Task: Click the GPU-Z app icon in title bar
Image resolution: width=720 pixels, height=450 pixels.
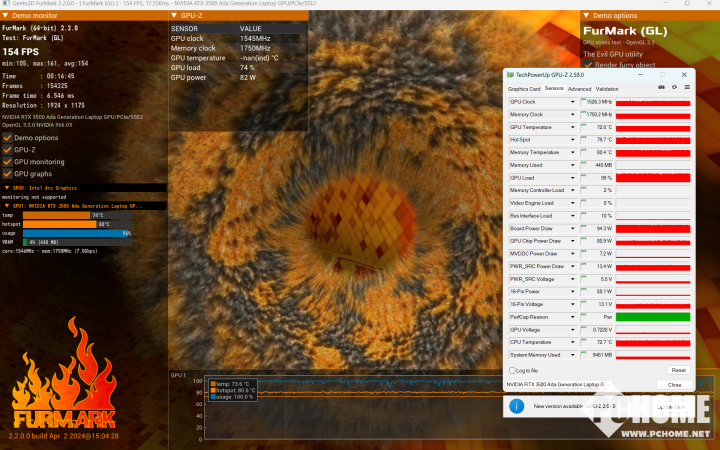Action: (x=510, y=75)
